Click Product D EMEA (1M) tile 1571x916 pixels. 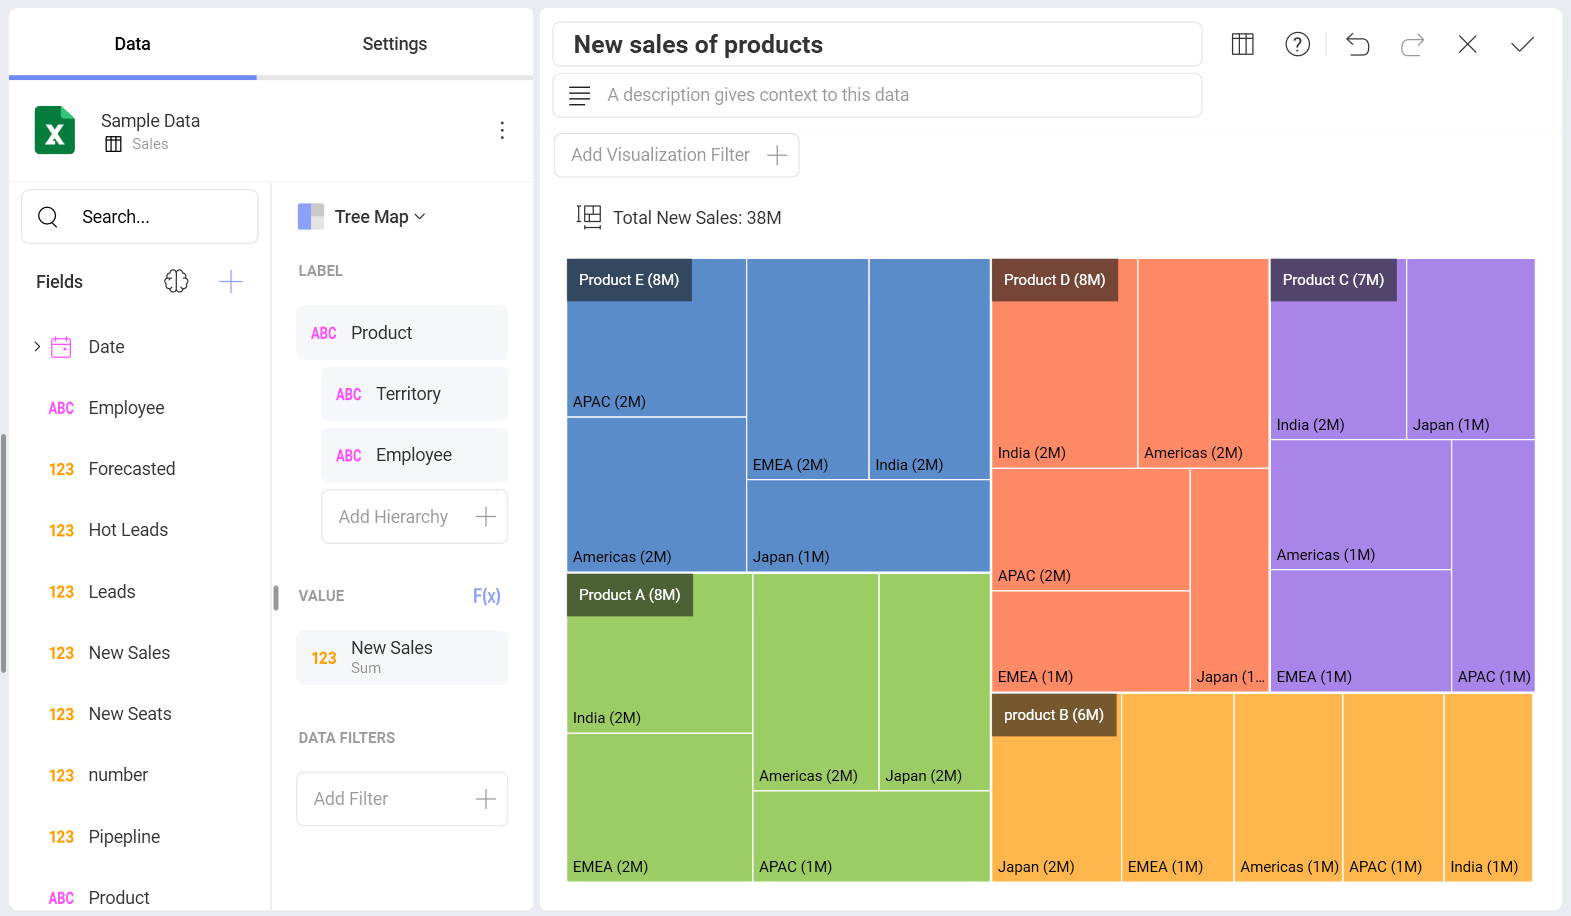coord(1090,641)
